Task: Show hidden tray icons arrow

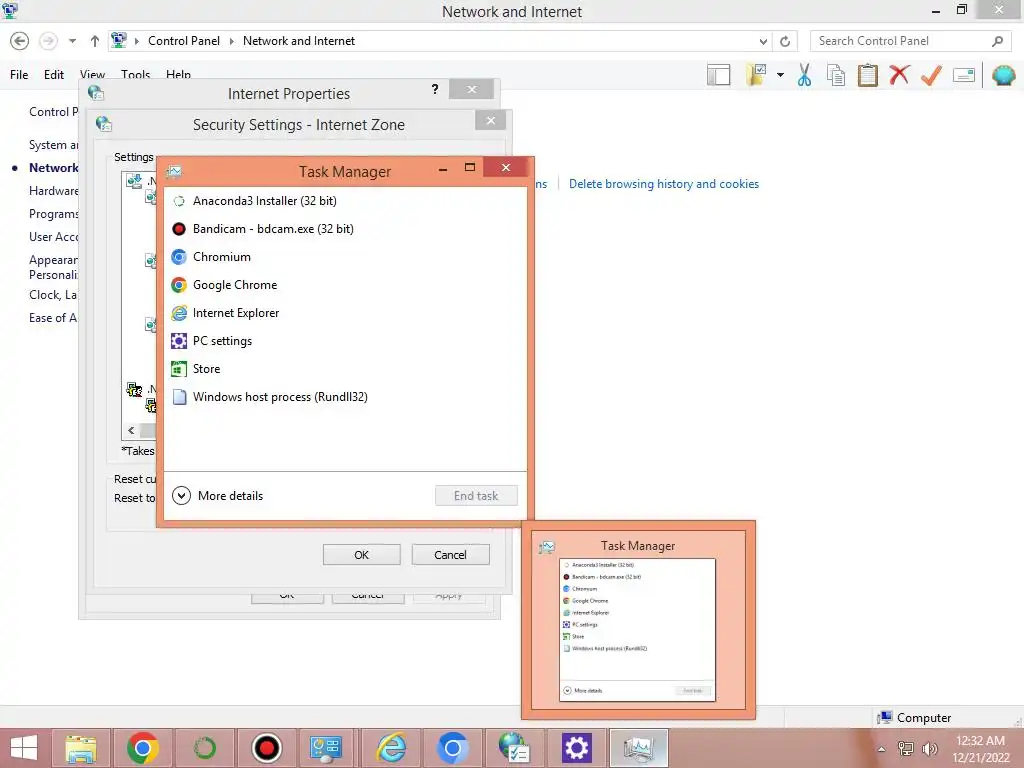Action: [x=882, y=749]
